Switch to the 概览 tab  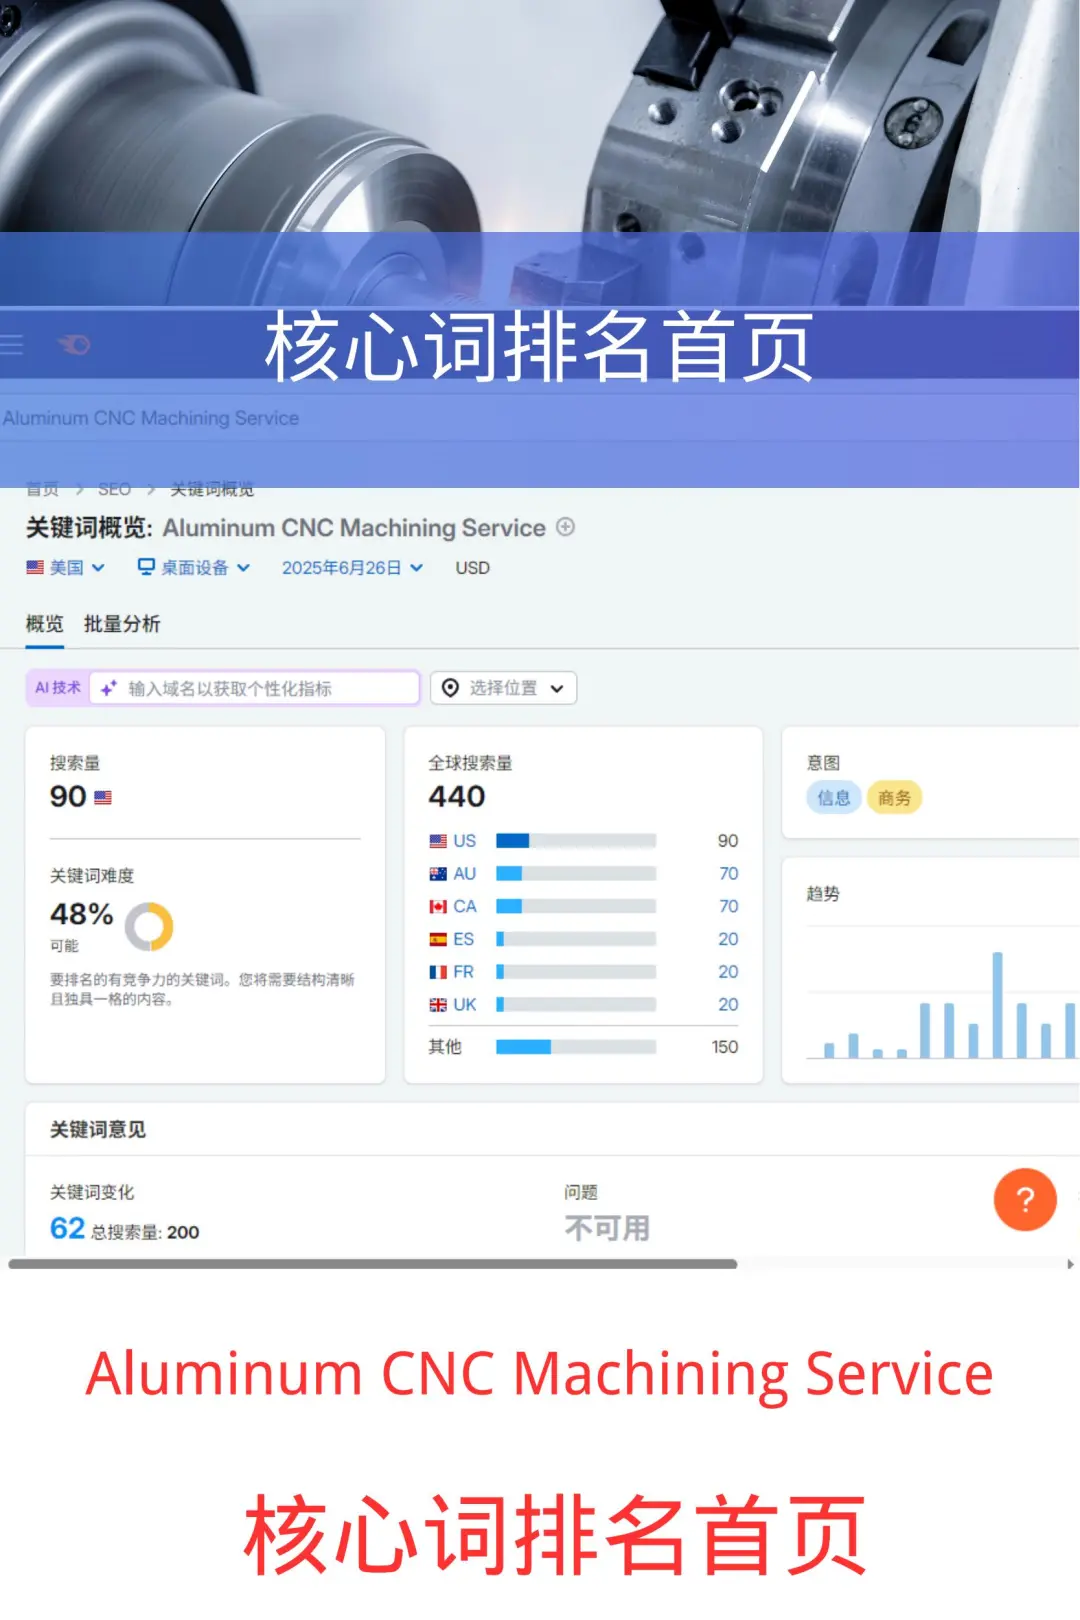pos(44,624)
